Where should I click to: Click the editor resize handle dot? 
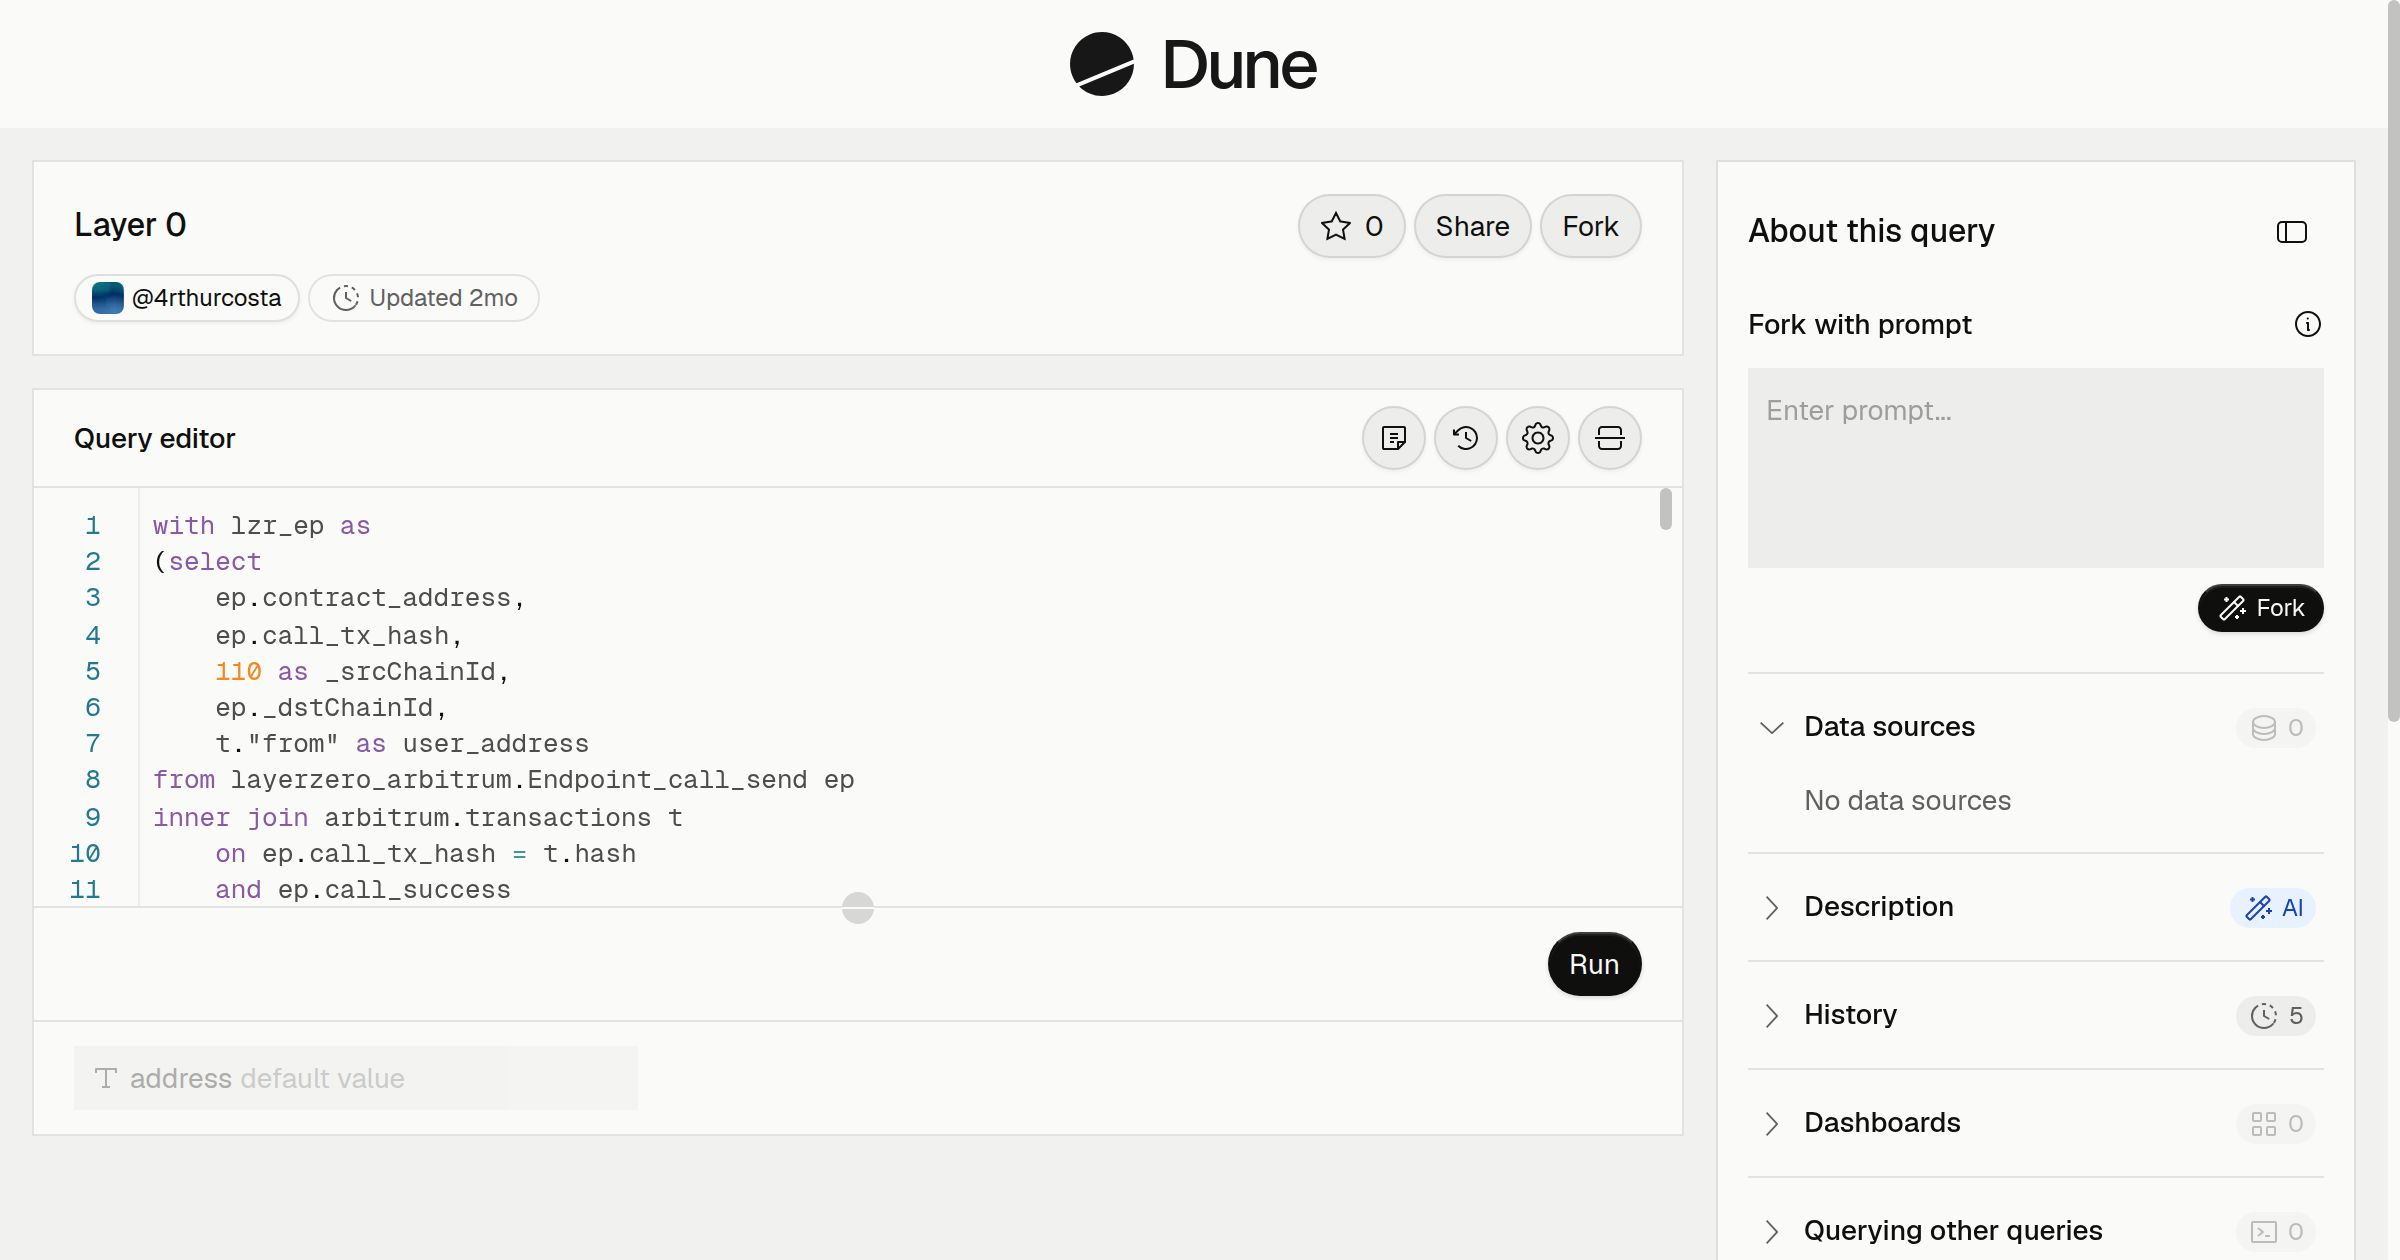tap(857, 907)
